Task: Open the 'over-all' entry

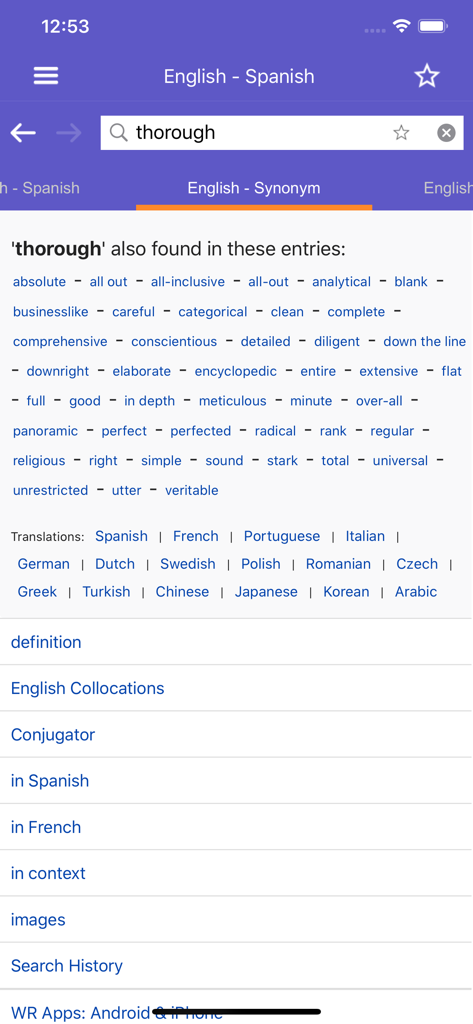Action: coord(379,401)
